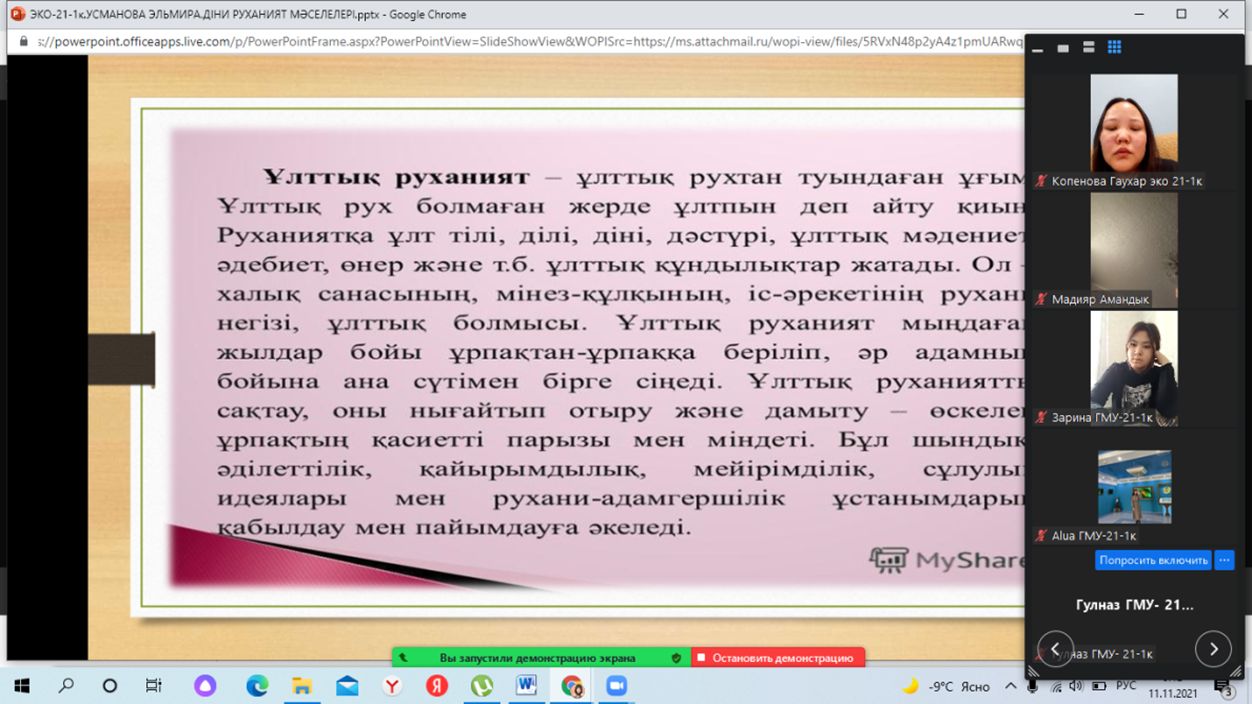Switch Zoom panel to two-row strip view
This screenshot has height=704, width=1252.
(1088, 47)
